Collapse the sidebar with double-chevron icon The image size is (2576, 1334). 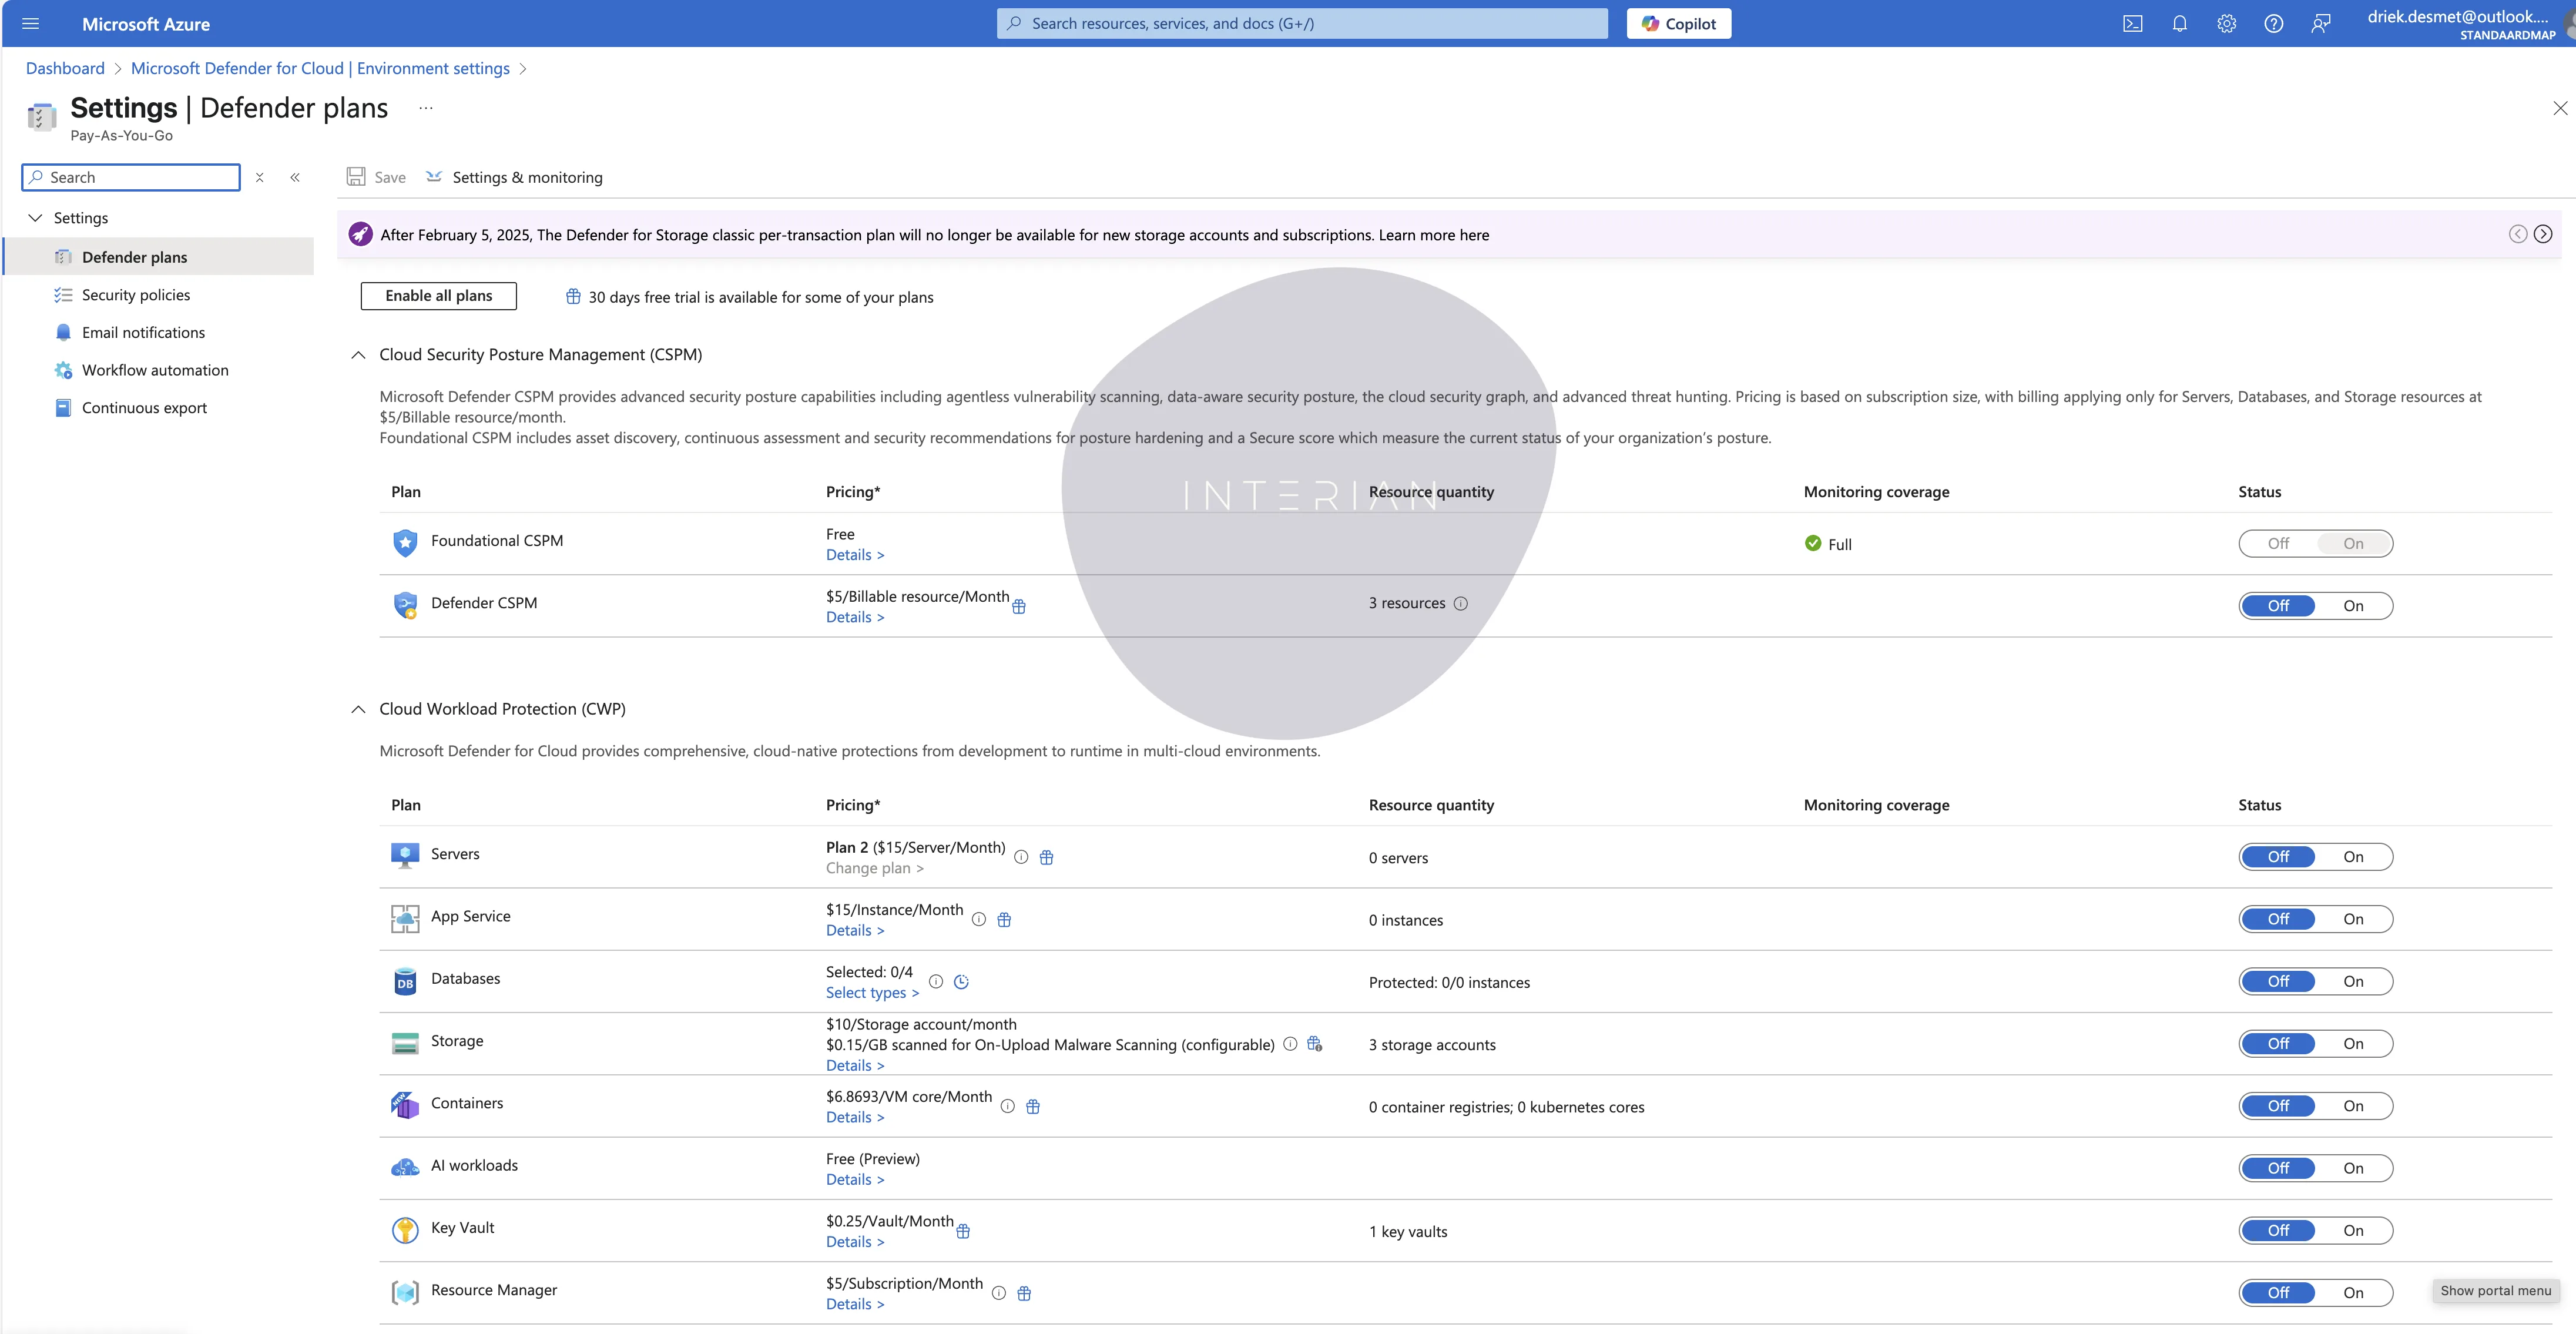pyautogui.click(x=295, y=177)
